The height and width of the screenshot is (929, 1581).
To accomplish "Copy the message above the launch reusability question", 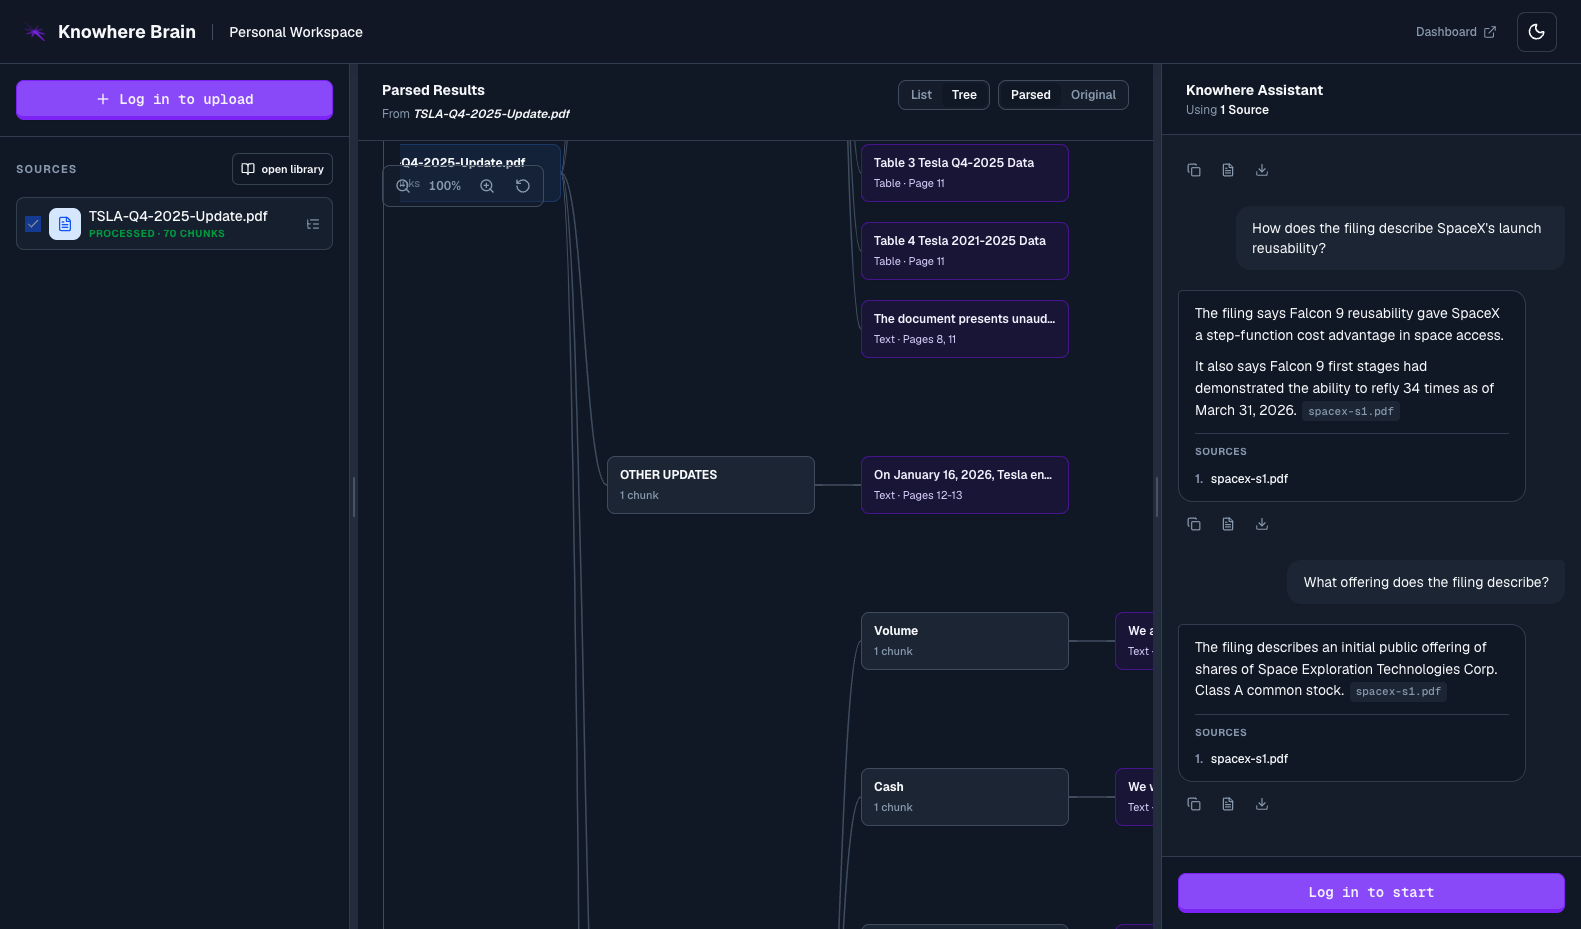I will tap(1194, 170).
